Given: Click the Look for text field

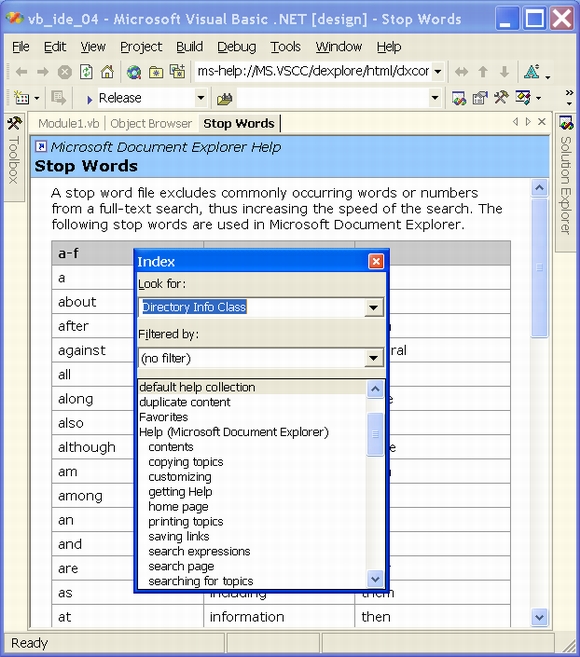Looking at the screenshot, I should (x=252, y=308).
